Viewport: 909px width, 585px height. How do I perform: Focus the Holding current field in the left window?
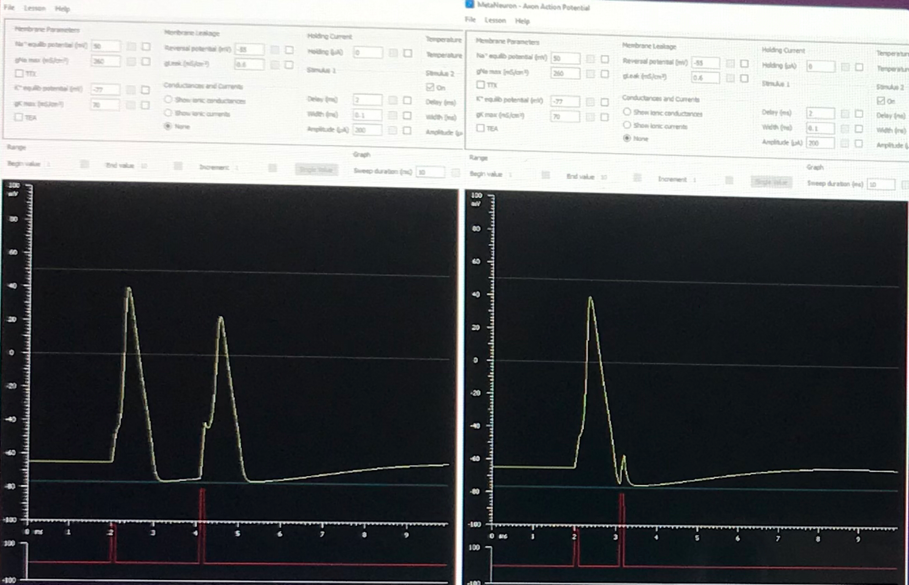pyautogui.click(x=368, y=52)
